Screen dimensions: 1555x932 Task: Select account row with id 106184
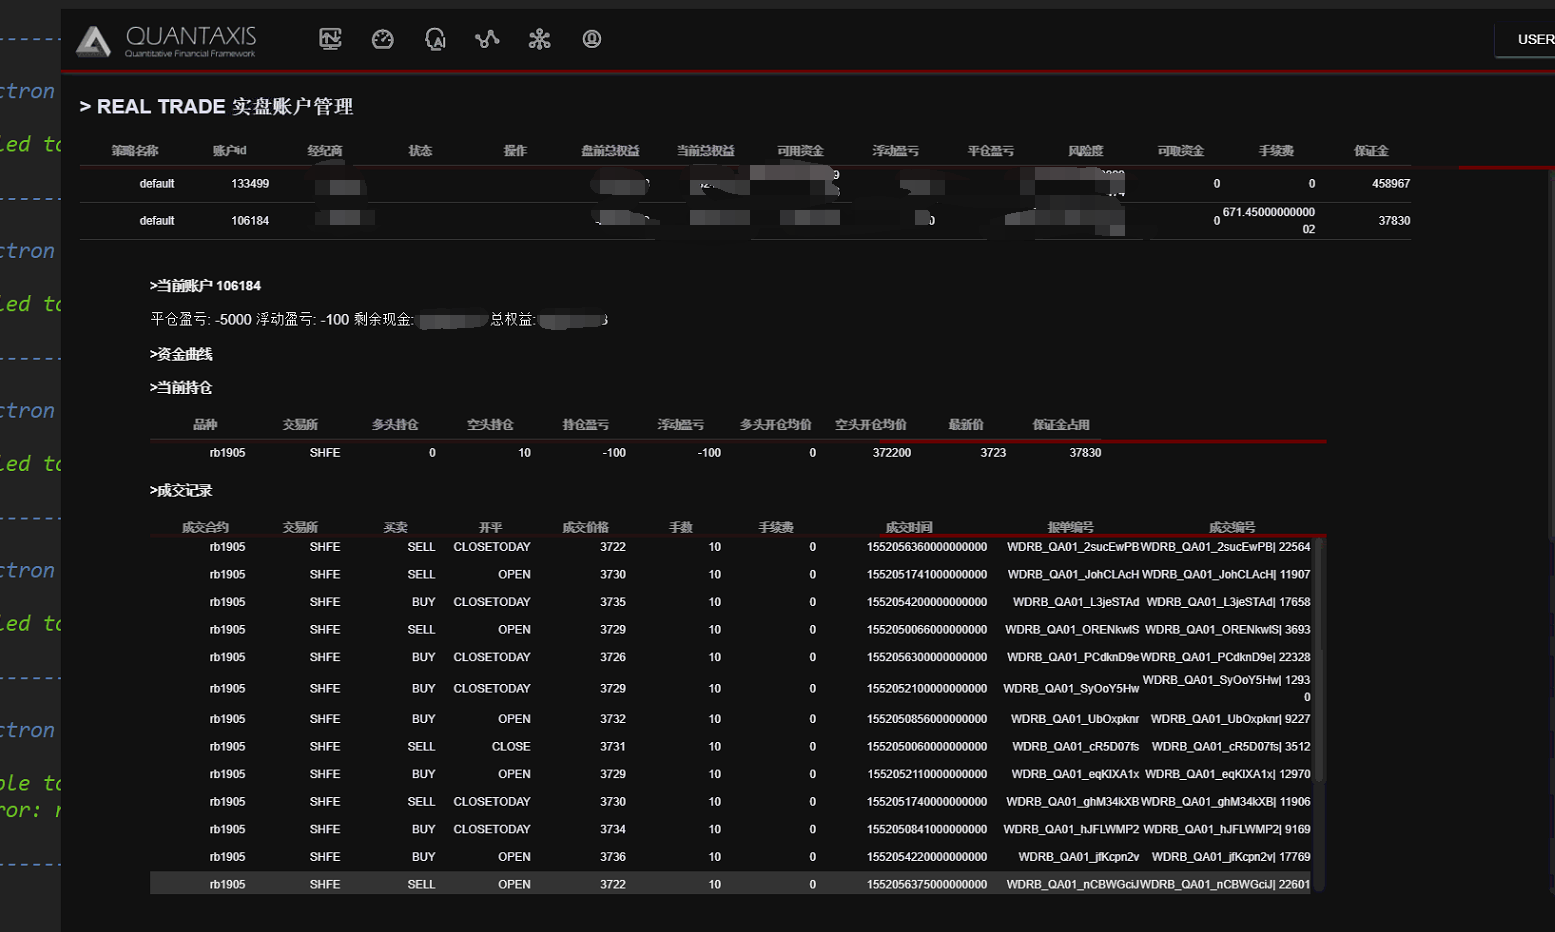745,221
